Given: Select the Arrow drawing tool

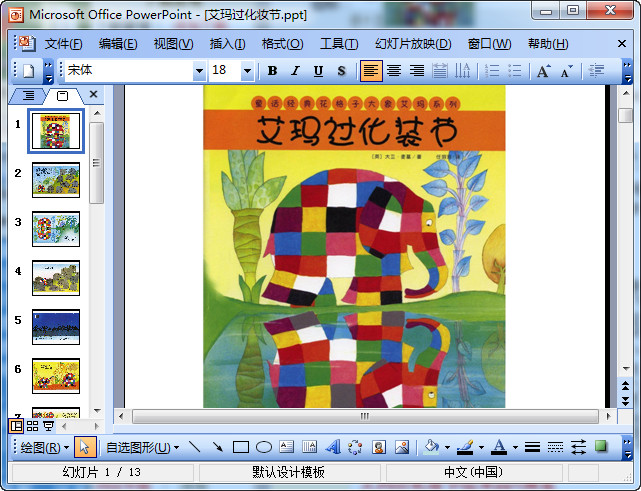Looking at the screenshot, I should 218,447.
